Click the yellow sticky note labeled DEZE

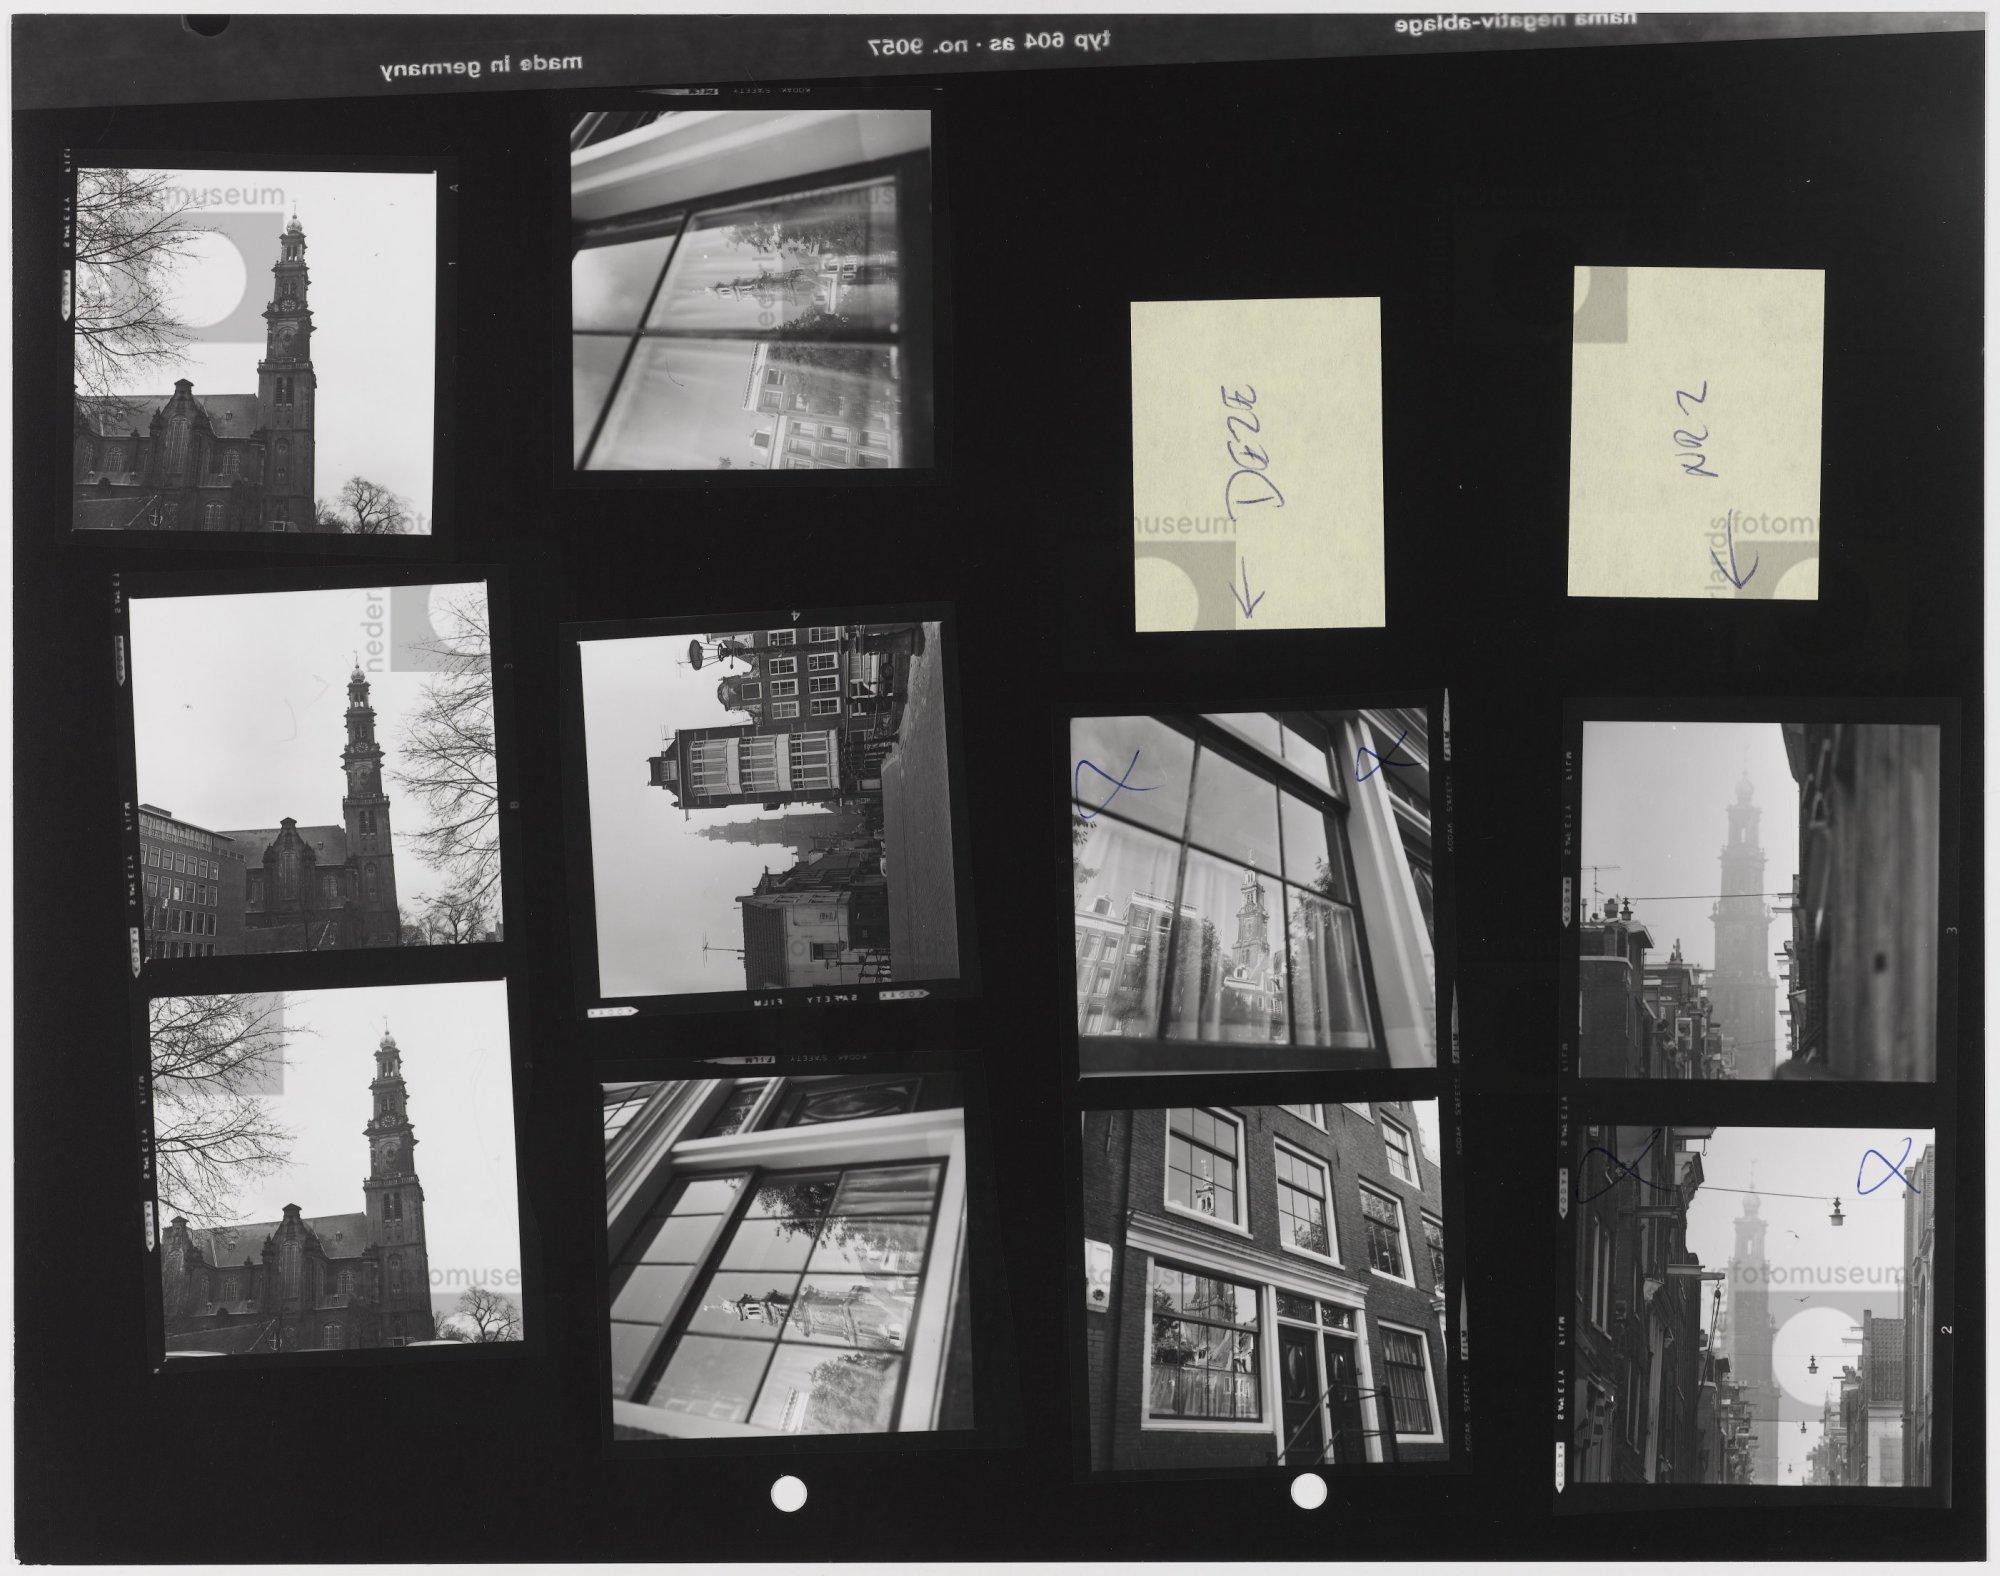[1258, 464]
